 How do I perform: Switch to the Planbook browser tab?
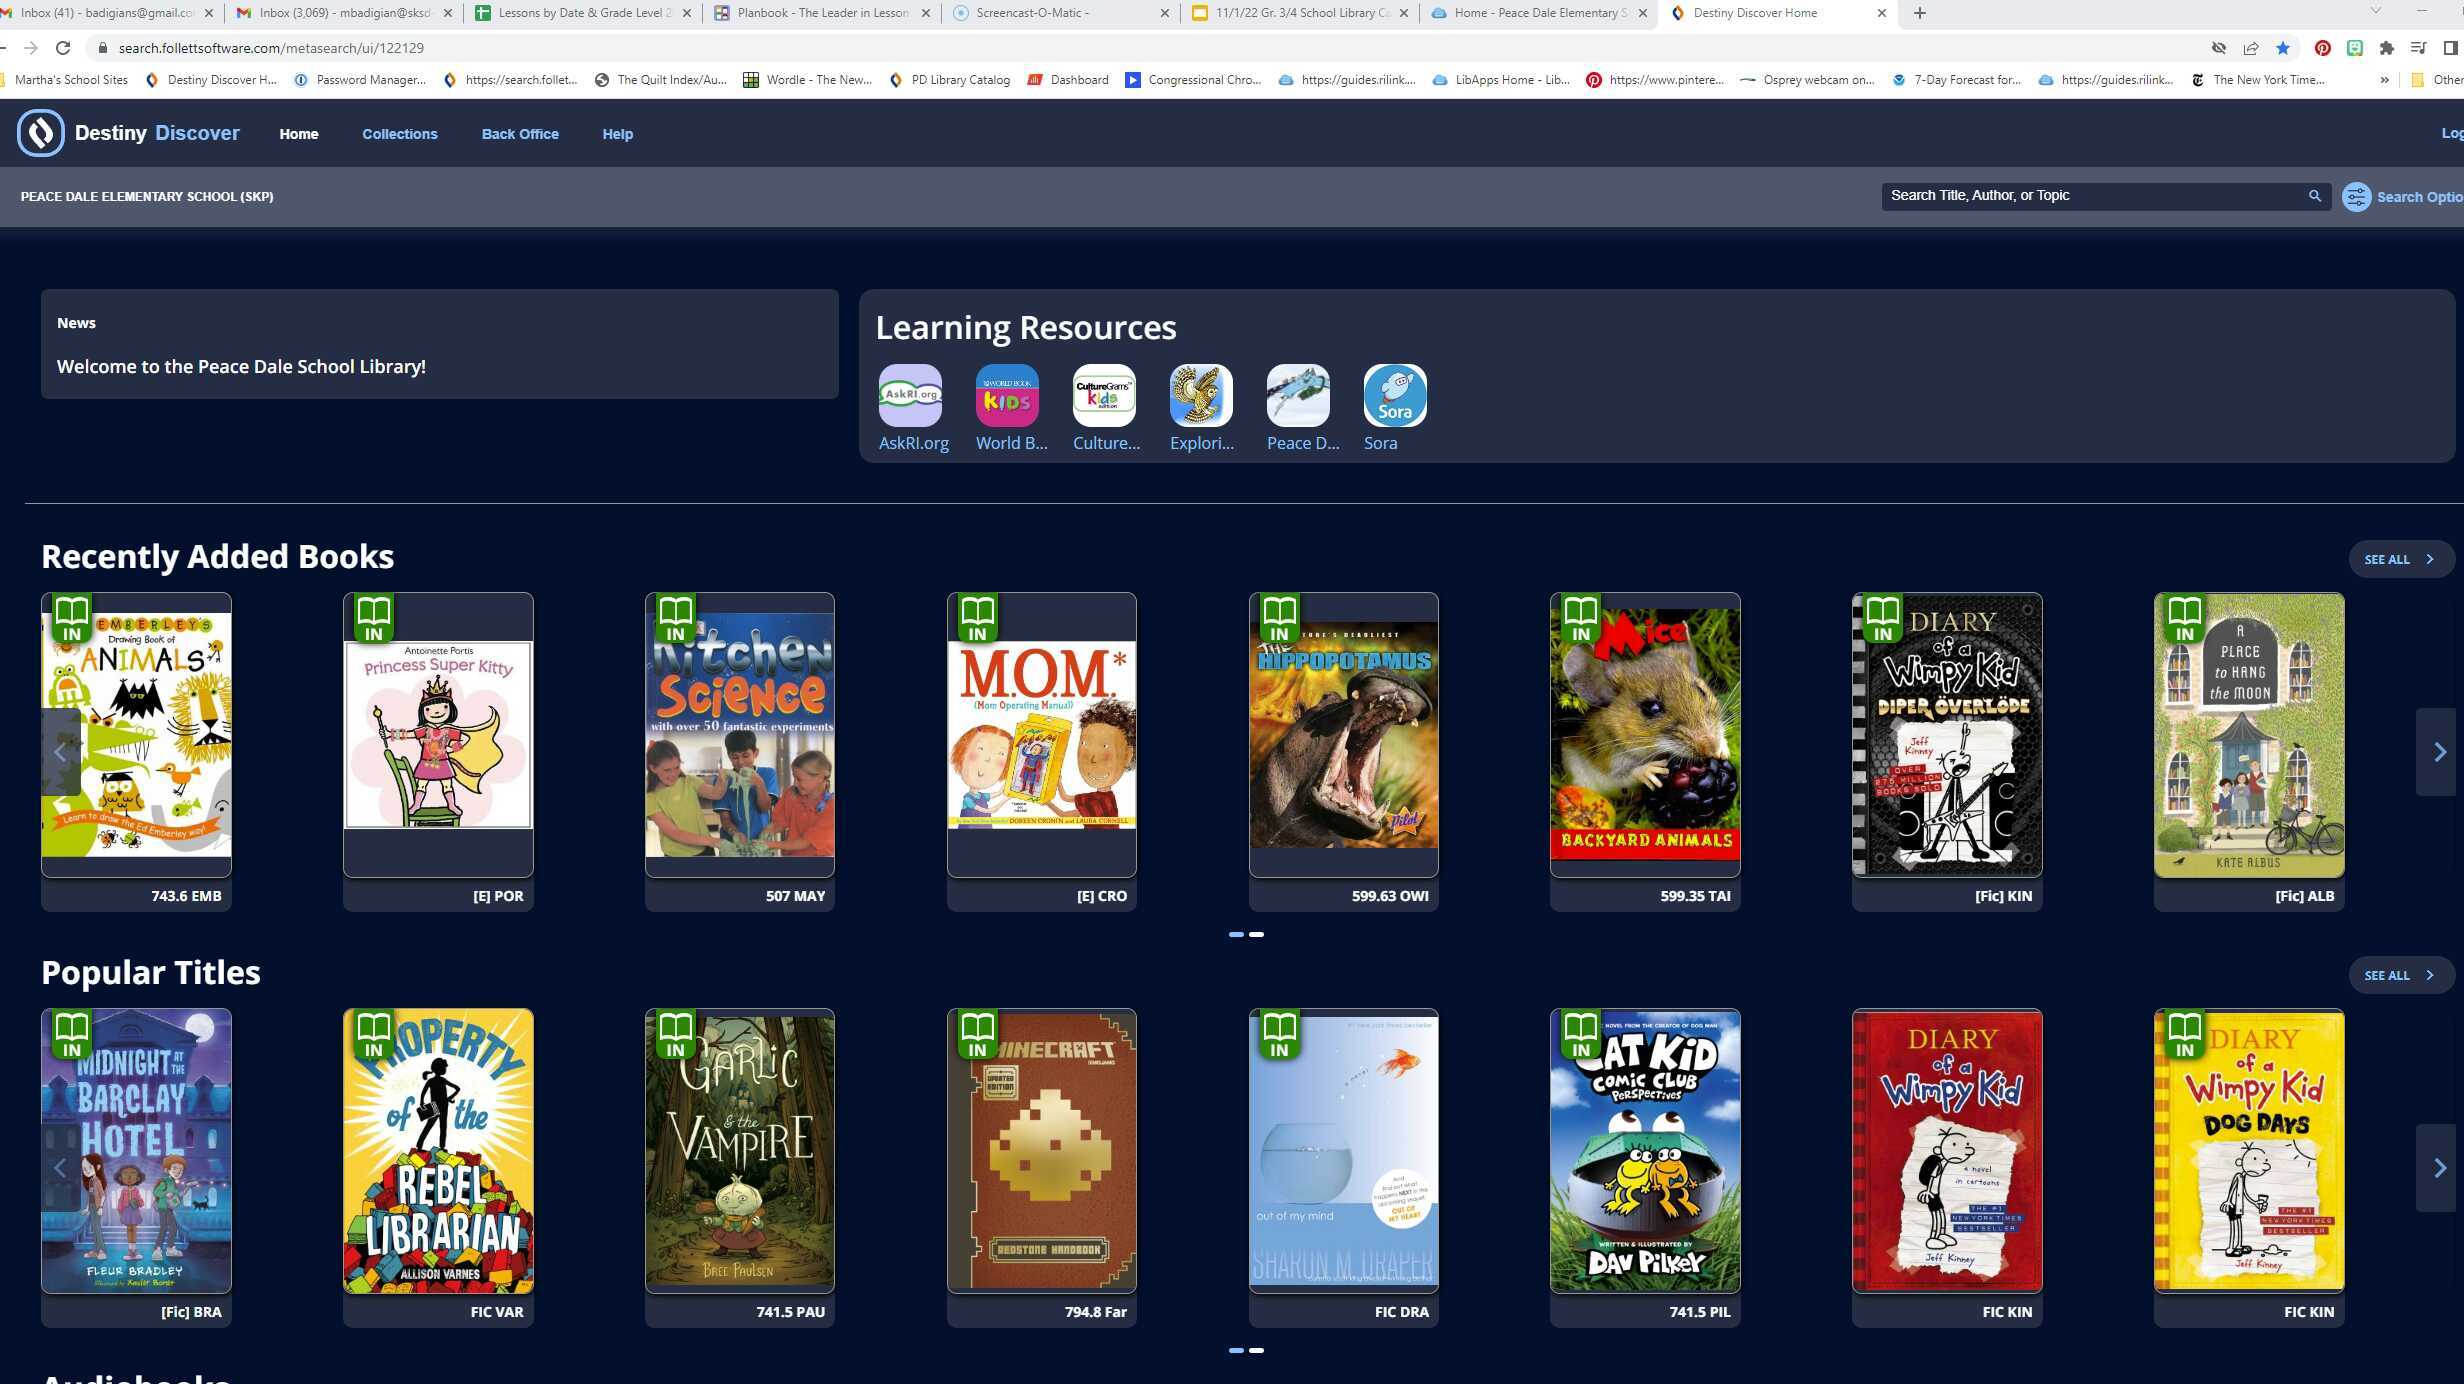[820, 13]
